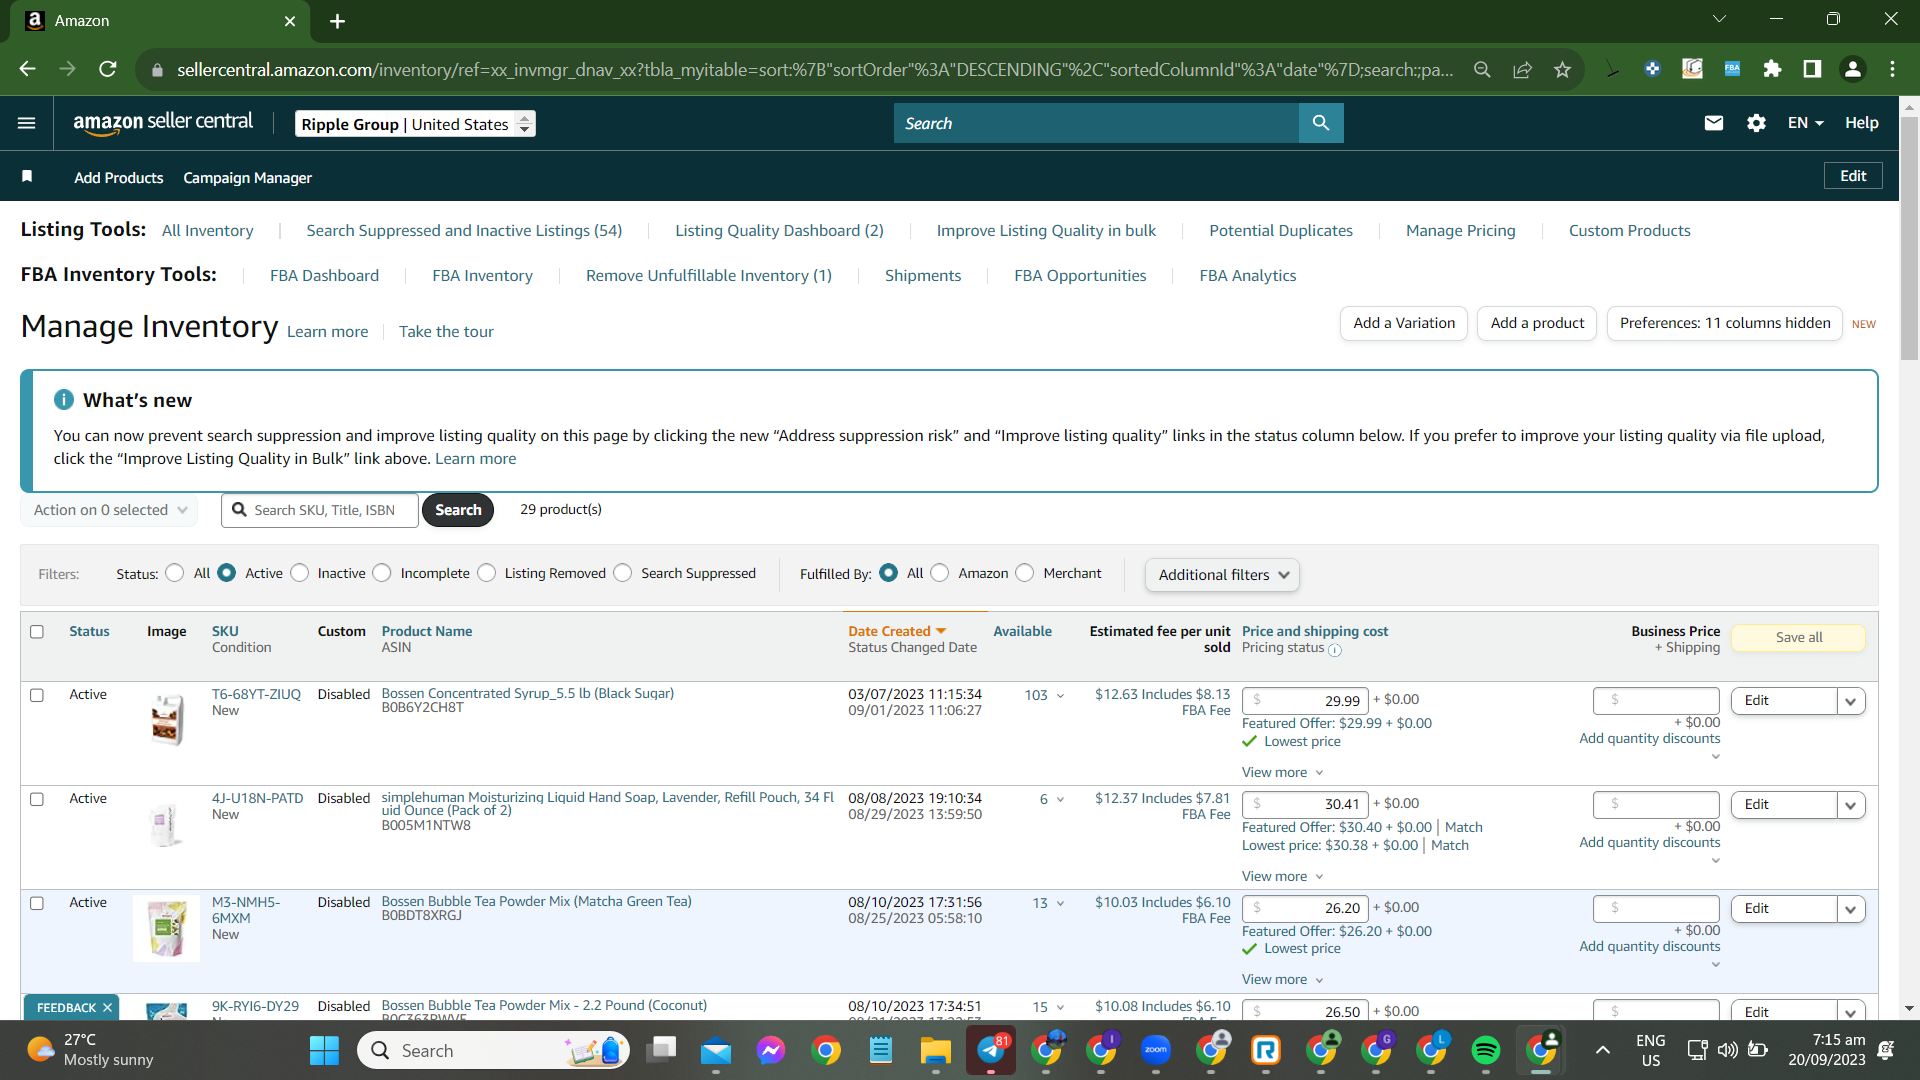Select Fulfilled By Amazon radio button
Screen dimensions: 1920x1080
coord(940,573)
